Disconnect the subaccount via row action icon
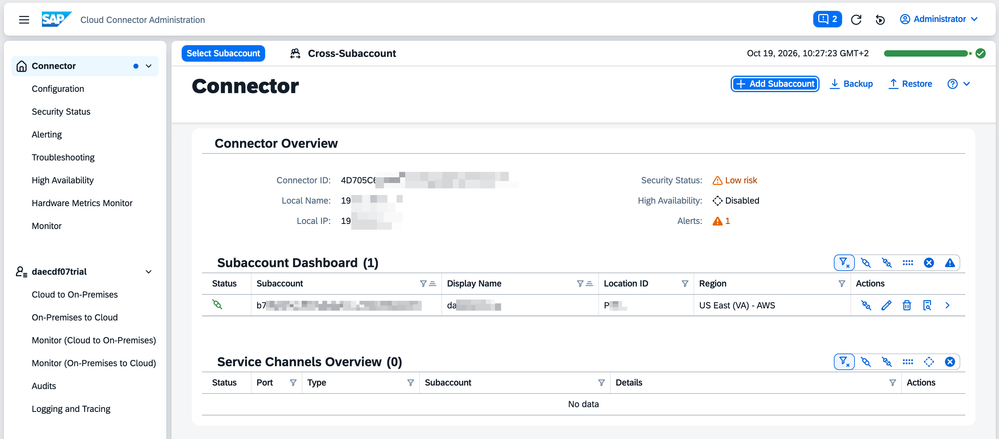 coord(865,306)
